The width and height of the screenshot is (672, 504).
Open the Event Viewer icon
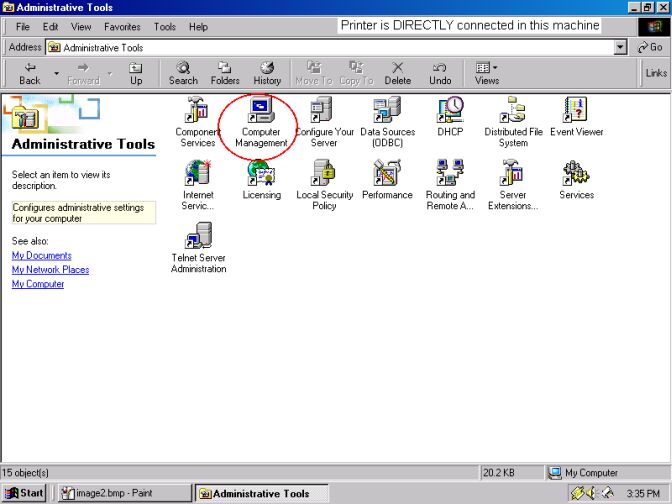point(576,111)
